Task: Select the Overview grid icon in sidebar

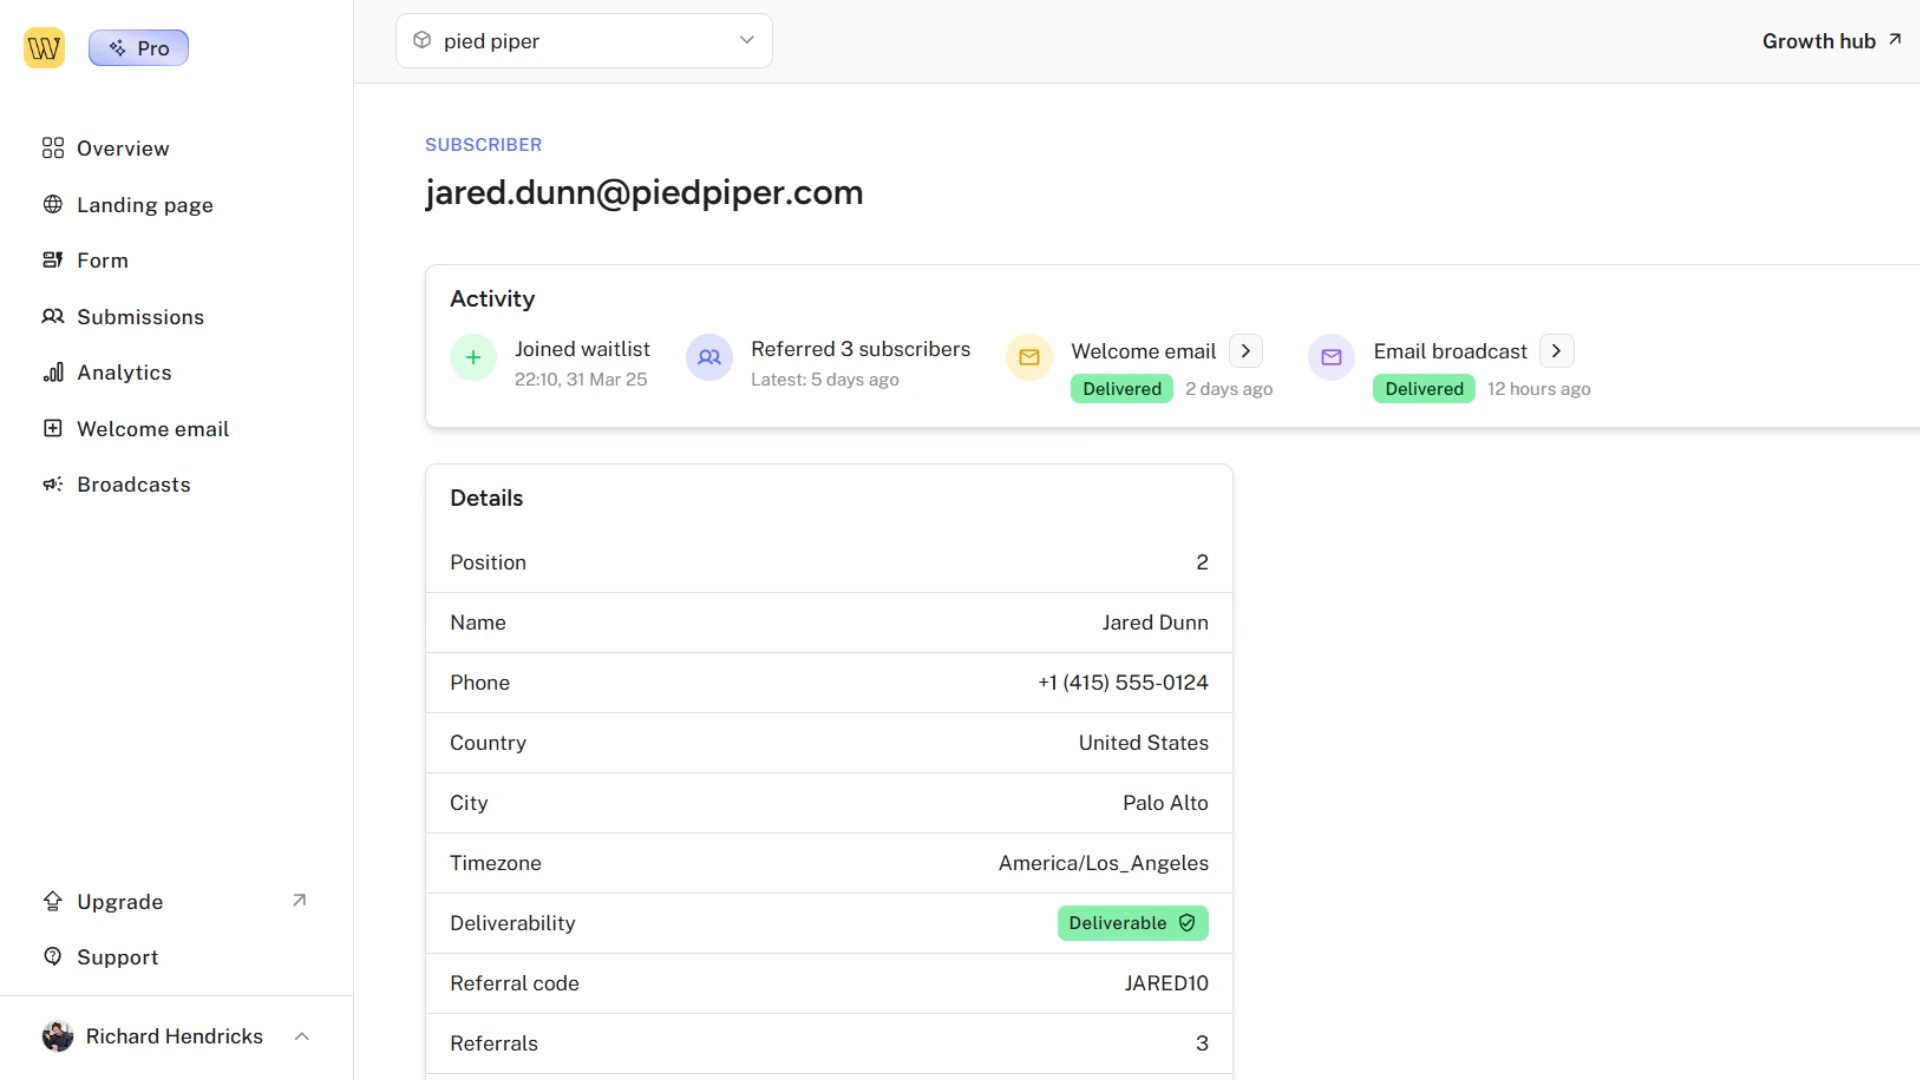Action: (x=53, y=148)
